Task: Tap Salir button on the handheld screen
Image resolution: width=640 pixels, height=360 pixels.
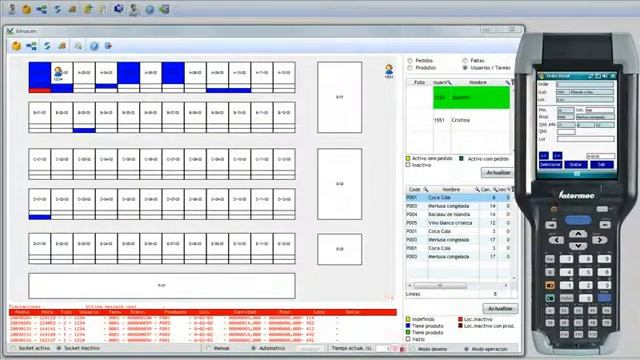Action: coord(601,164)
